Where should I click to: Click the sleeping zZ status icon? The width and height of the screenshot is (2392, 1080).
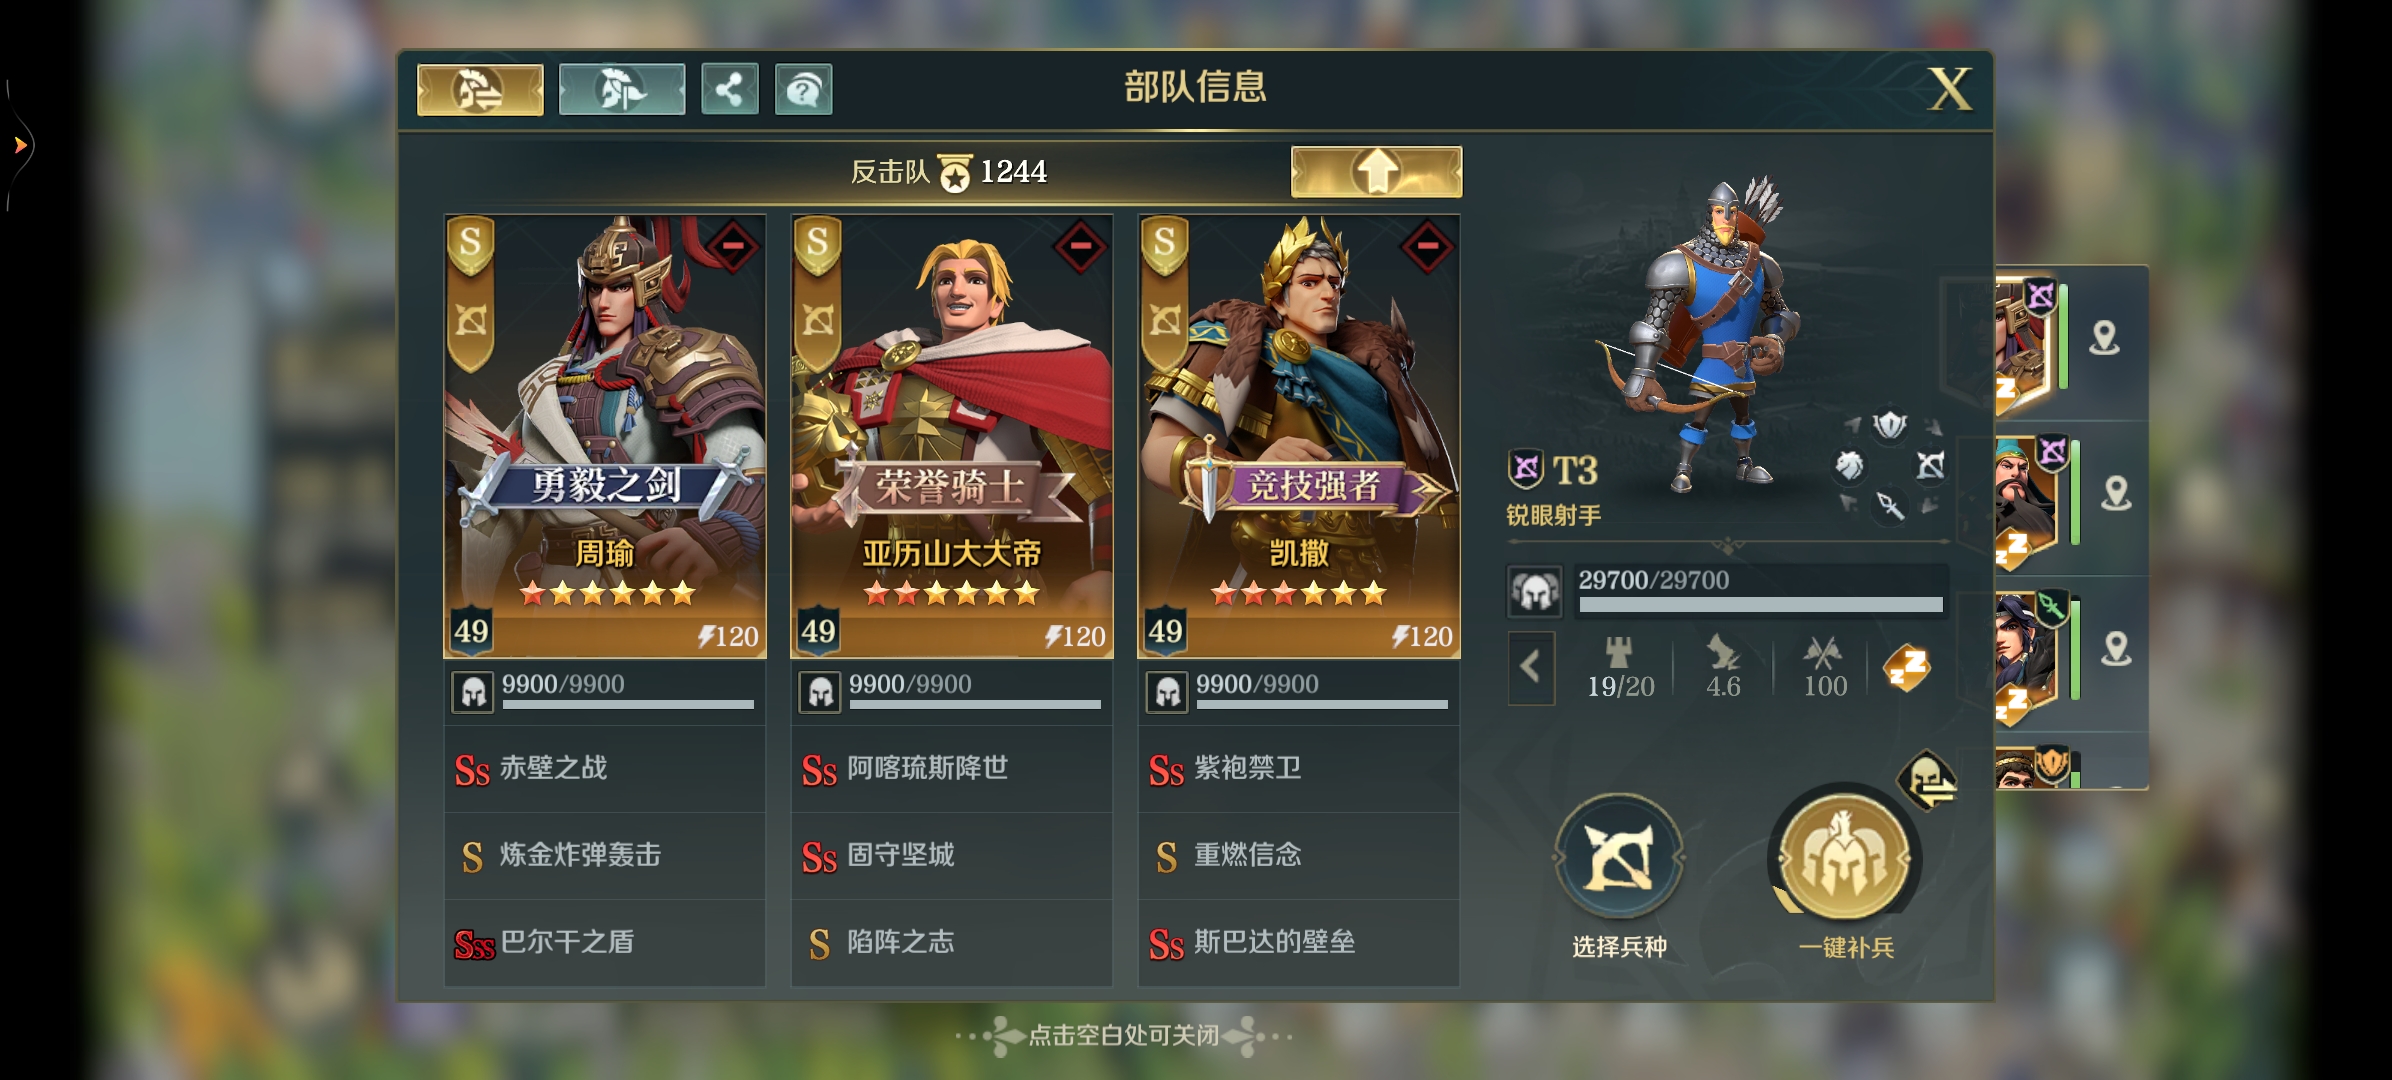pos(1907,668)
